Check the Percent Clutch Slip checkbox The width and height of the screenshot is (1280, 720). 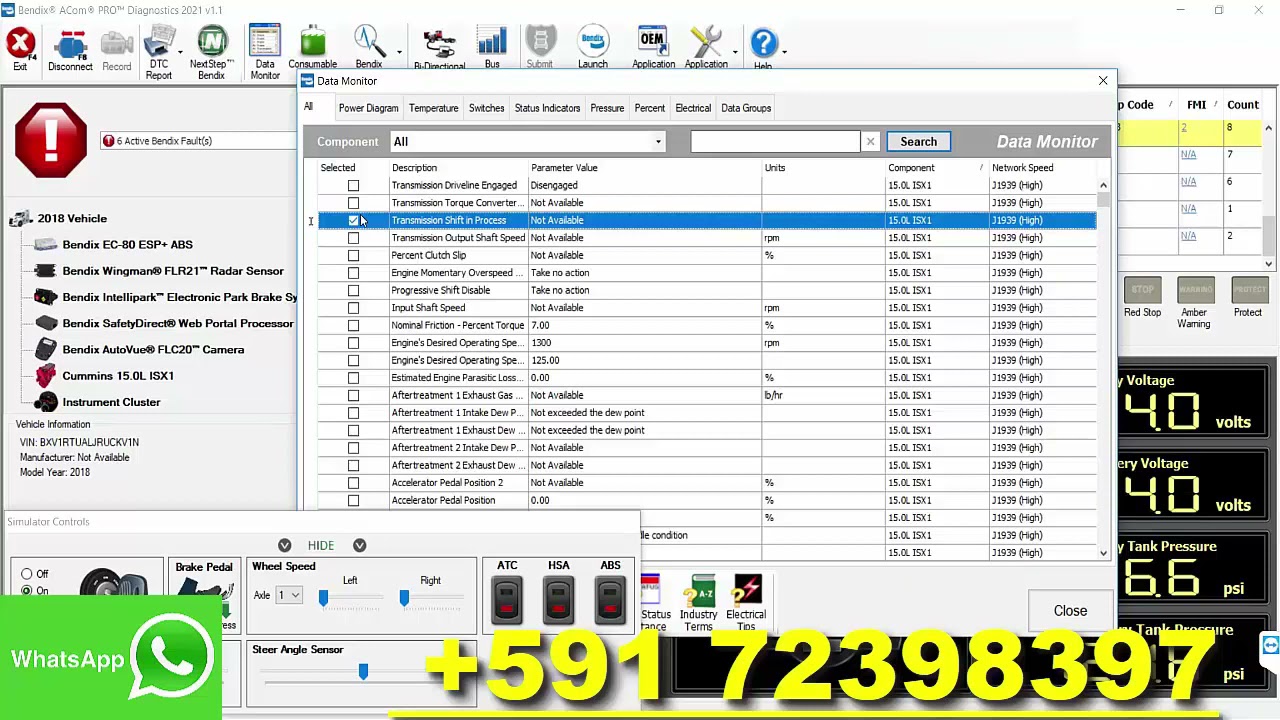tap(353, 255)
